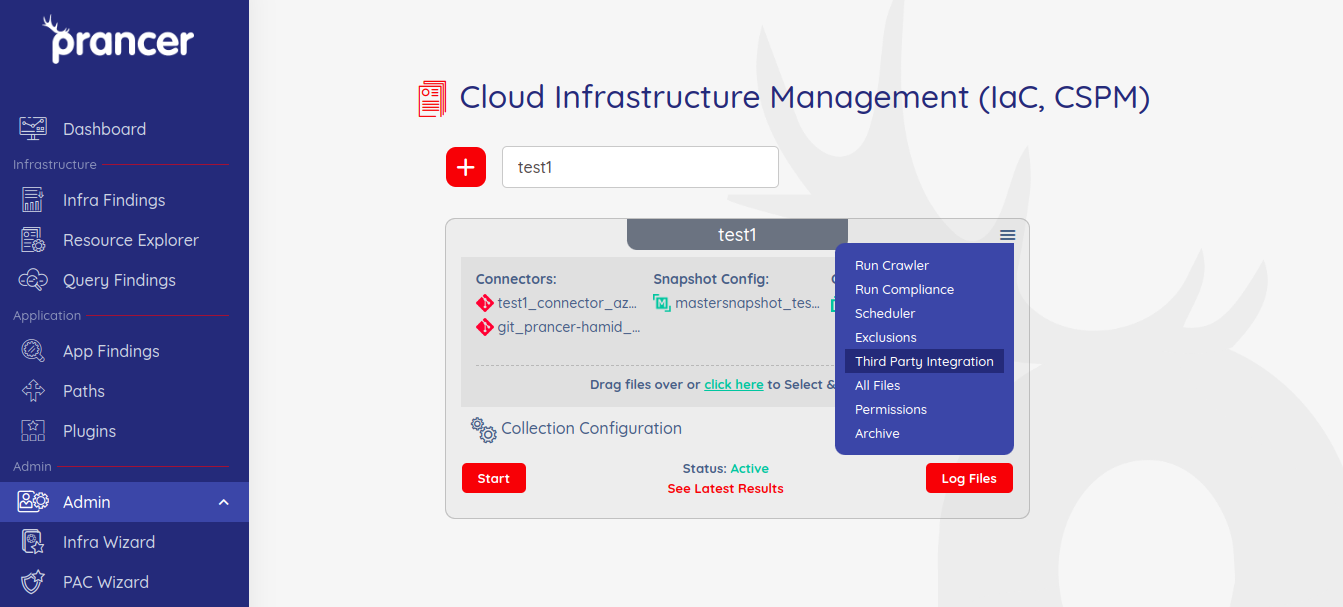Select the Admin sidebar item
Screen dimensions: 1343x607
coord(124,502)
